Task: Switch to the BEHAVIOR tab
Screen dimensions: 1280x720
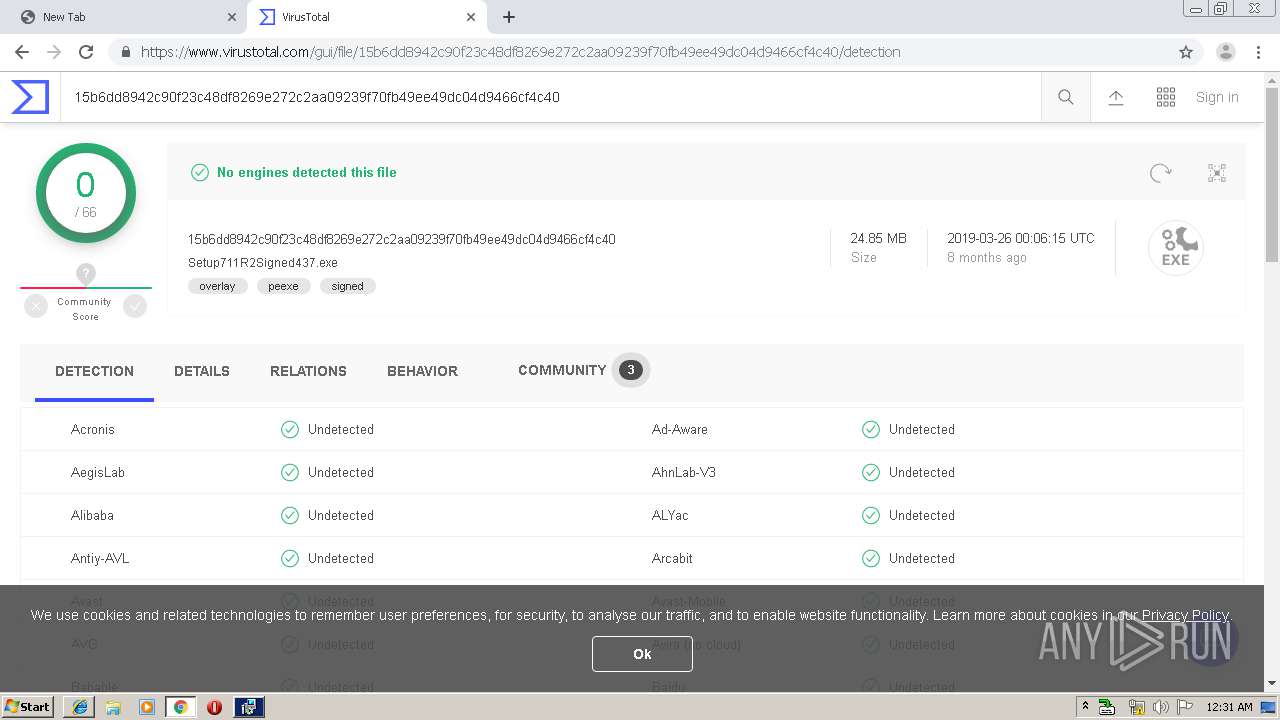Action: click(x=422, y=371)
